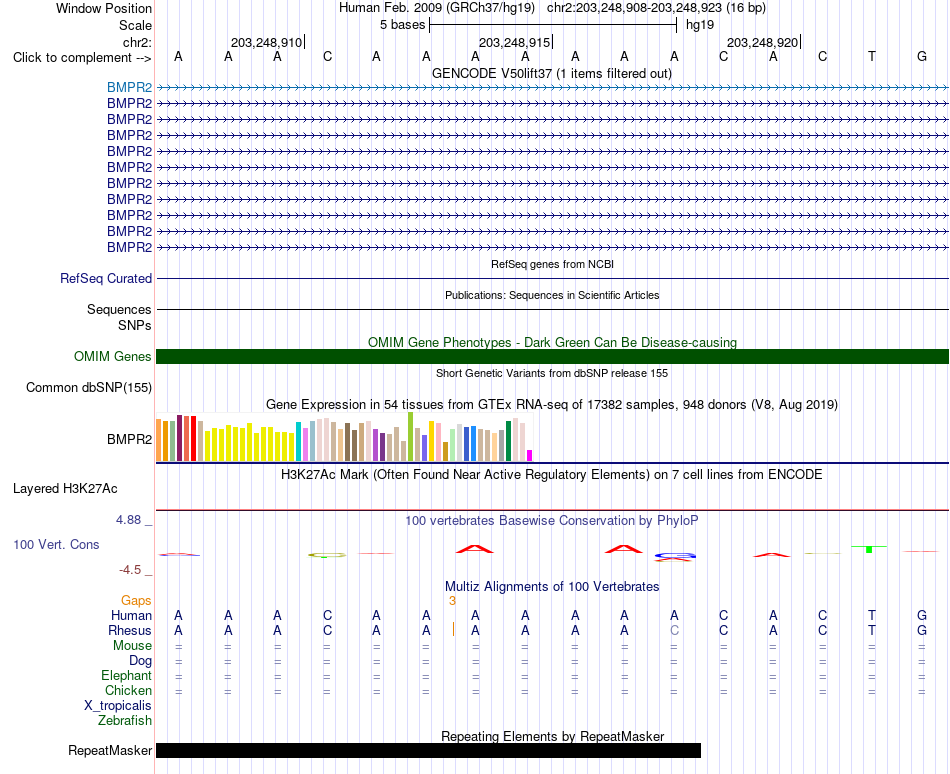Click 'chr2:203,248,908-203,248,923 (16 bp)' position text
The image size is (950, 774).
tap(656, 8)
